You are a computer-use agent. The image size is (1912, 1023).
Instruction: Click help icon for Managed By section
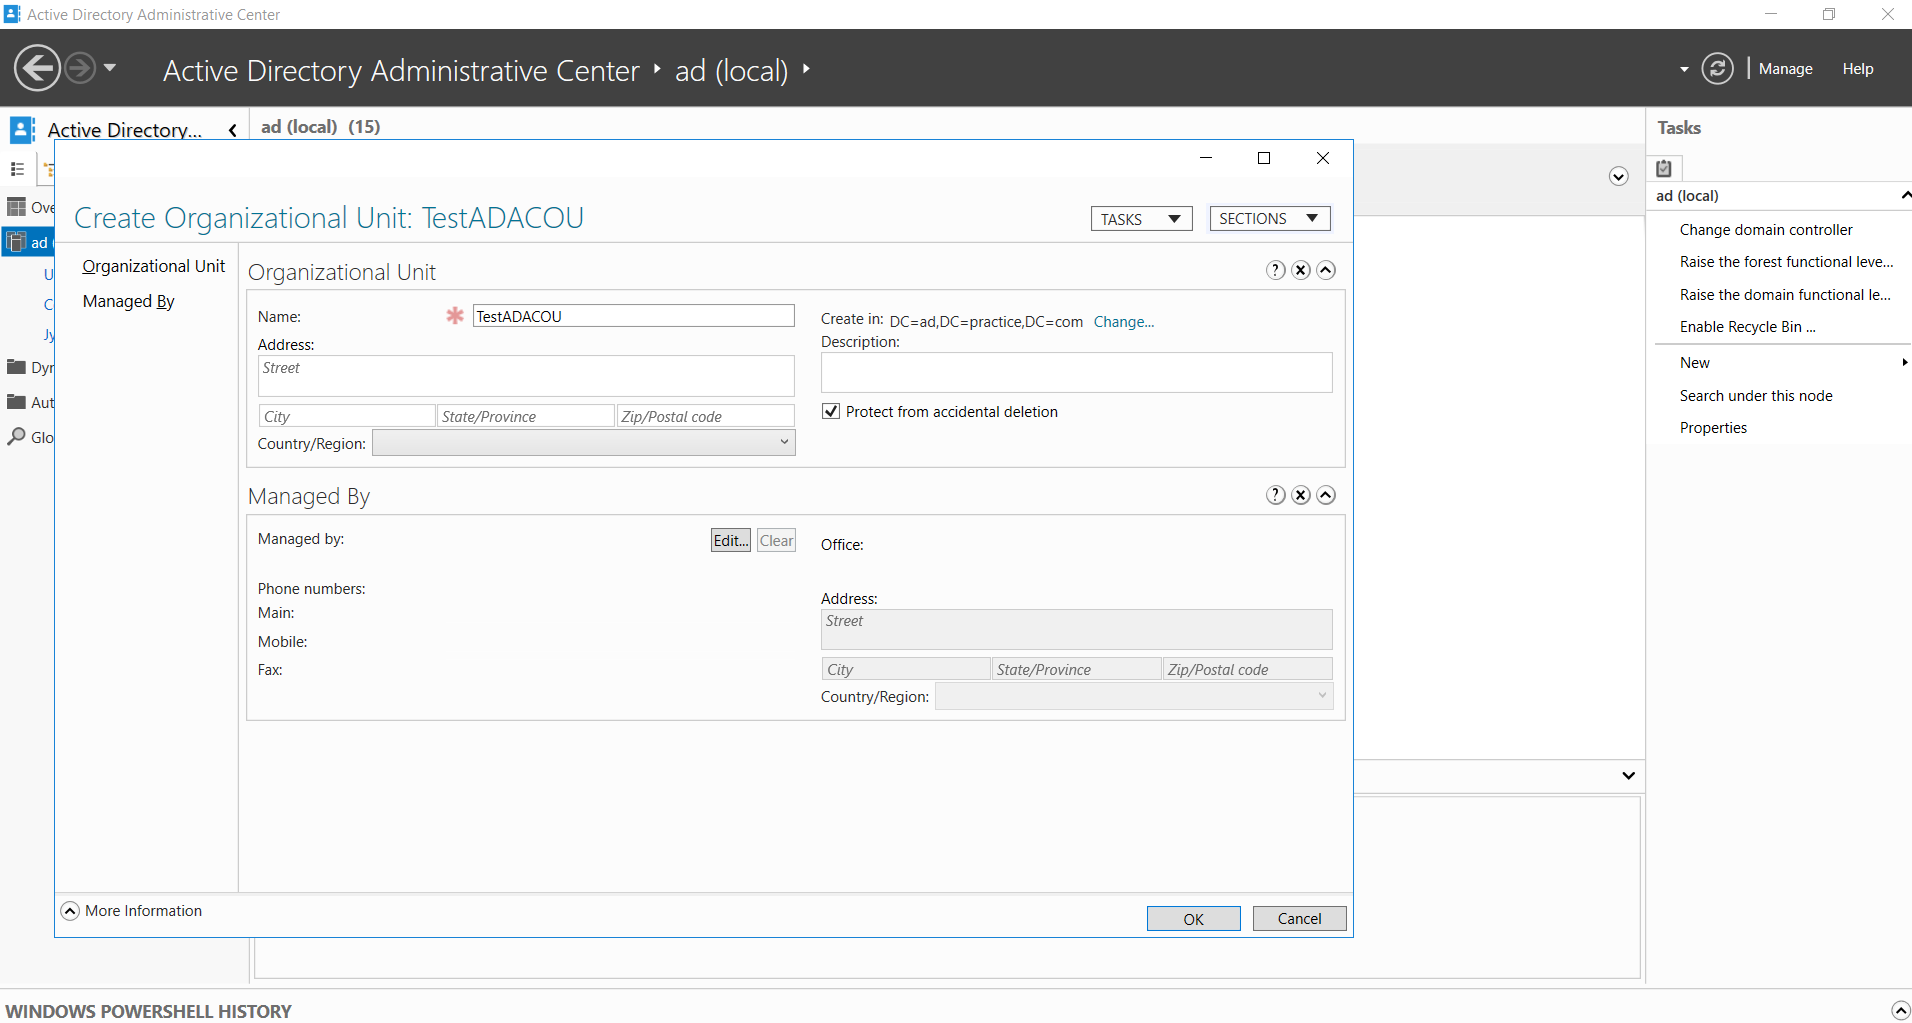point(1276,495)
